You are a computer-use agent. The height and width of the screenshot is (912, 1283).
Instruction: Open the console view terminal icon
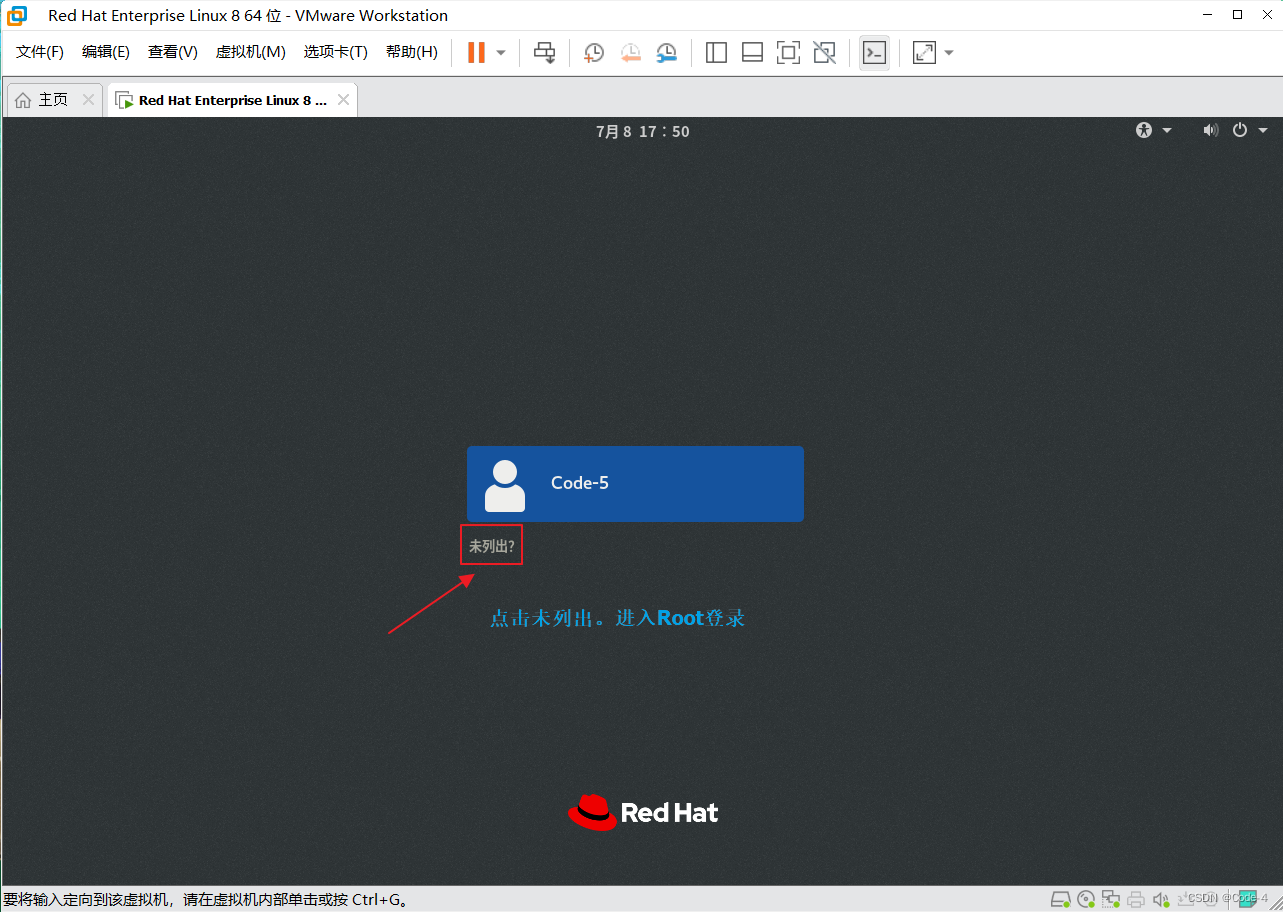click(874, 52)
